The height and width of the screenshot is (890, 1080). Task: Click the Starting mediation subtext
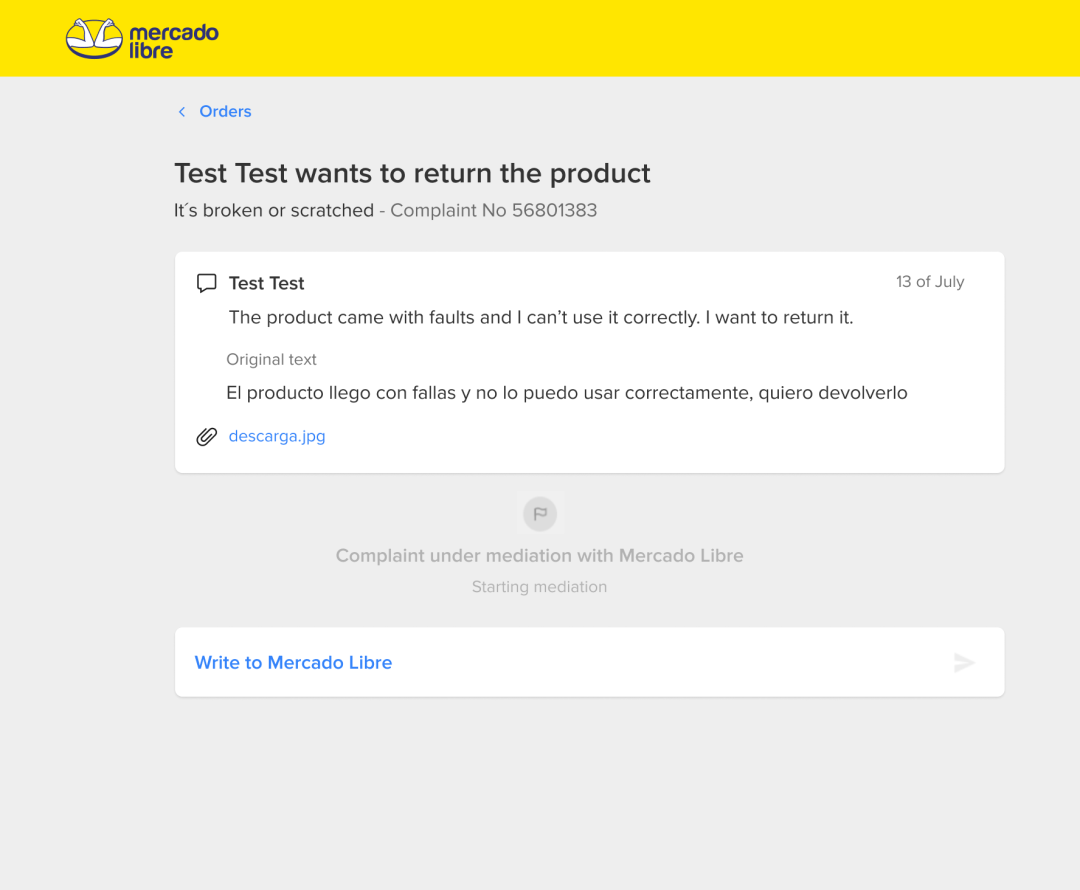pyautogui.click(x=540, y=587)
